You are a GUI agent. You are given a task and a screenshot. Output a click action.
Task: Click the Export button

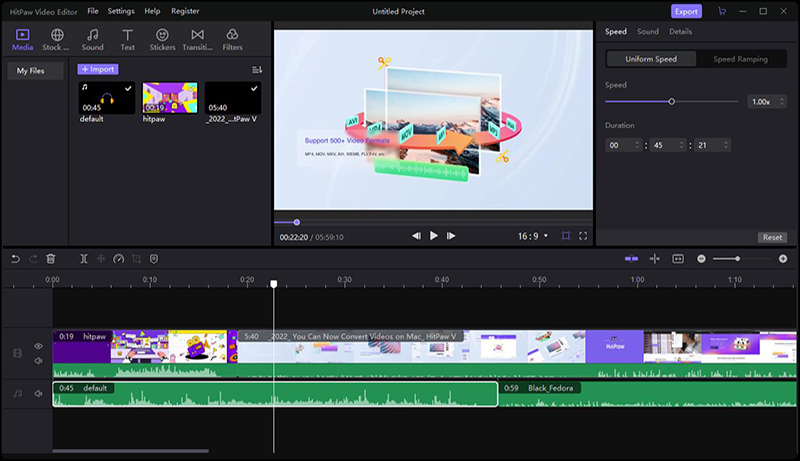point(686,11)
